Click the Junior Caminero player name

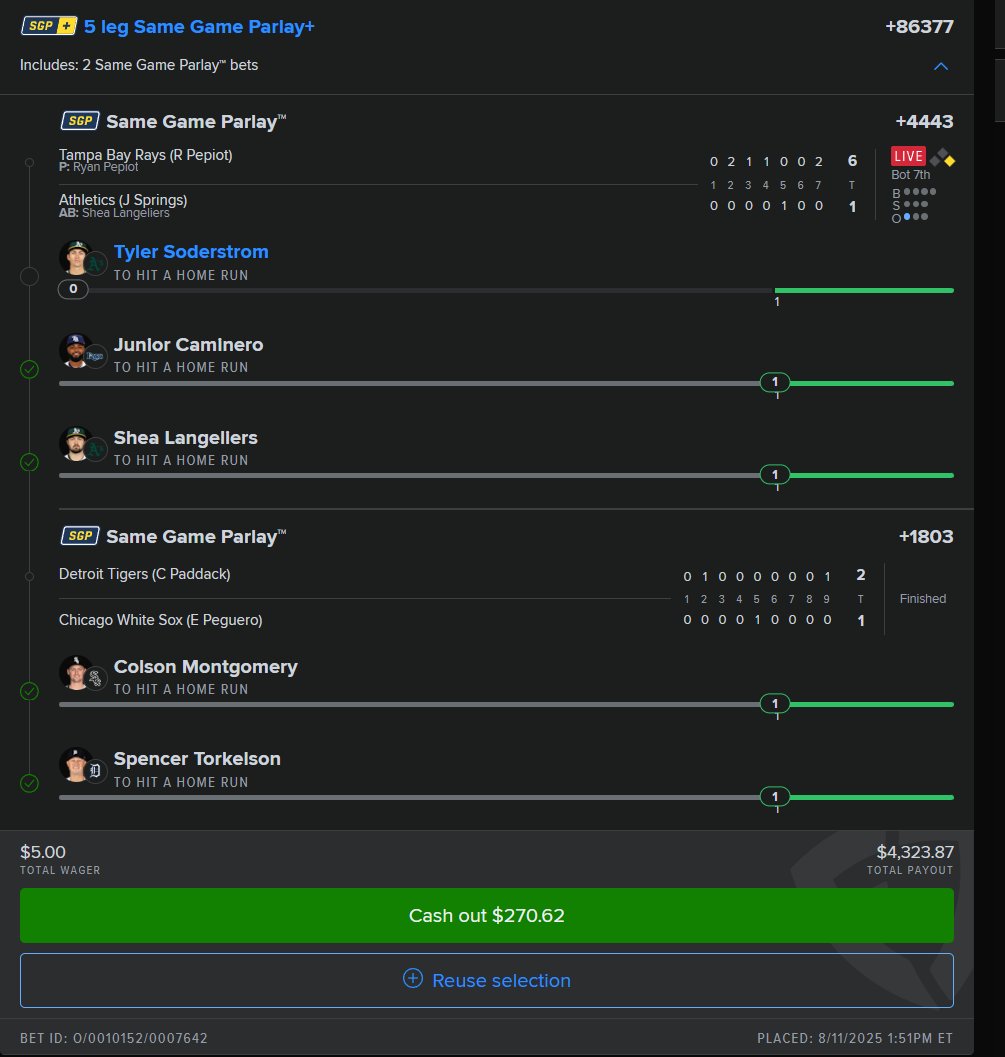pos(188,344)
